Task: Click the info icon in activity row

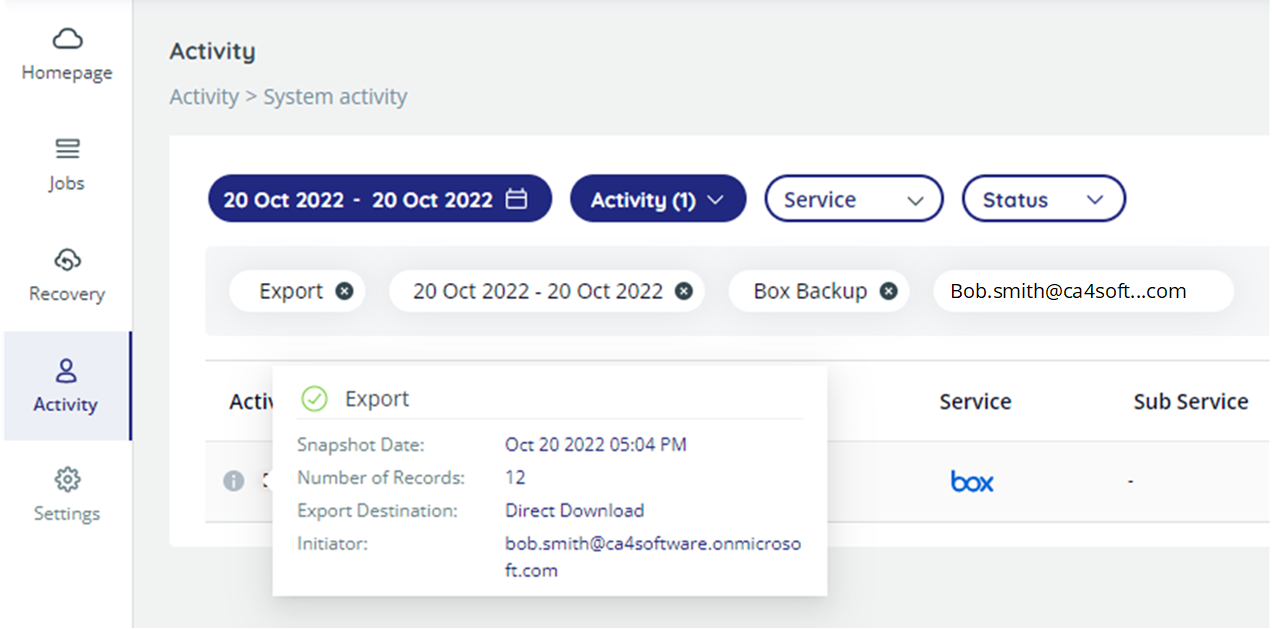Action: (233, 481)
